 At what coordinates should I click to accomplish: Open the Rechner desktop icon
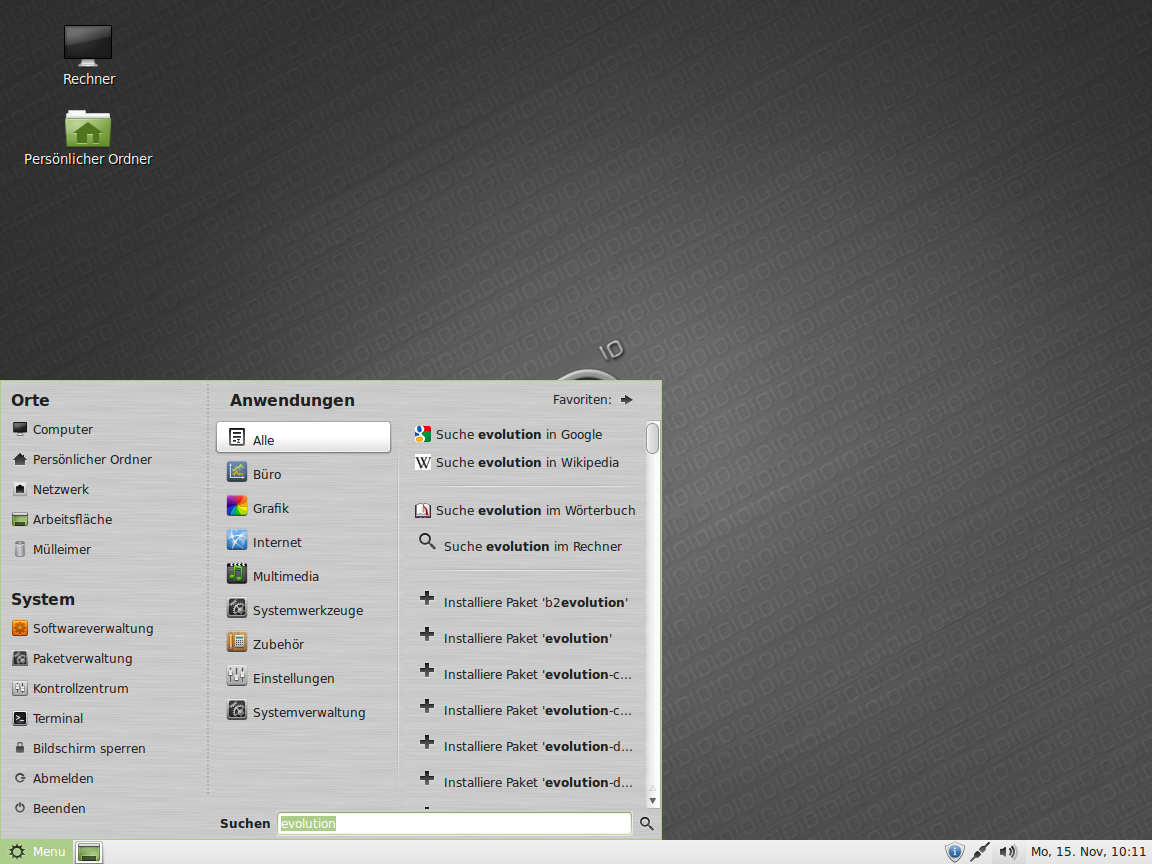pos(88,46)
